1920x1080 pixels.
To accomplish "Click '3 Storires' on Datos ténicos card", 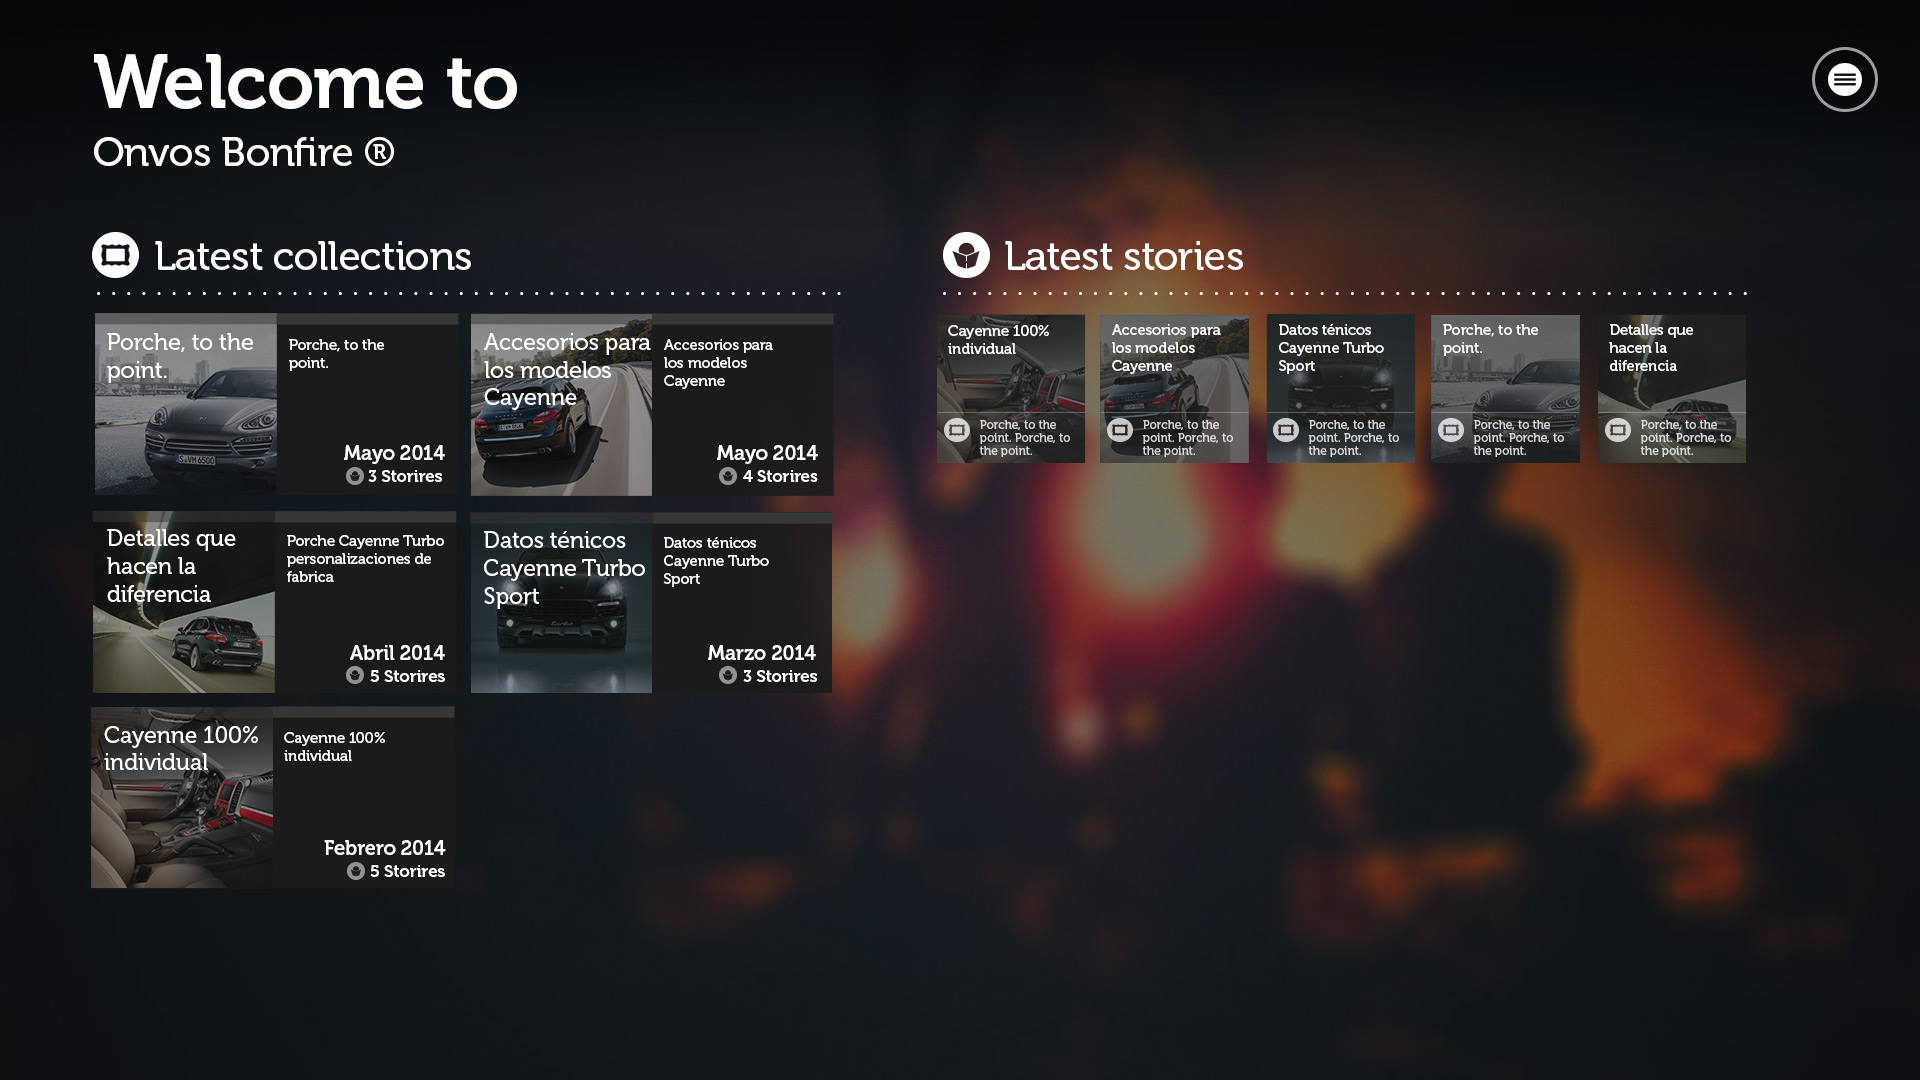I will tap(780, 676).
